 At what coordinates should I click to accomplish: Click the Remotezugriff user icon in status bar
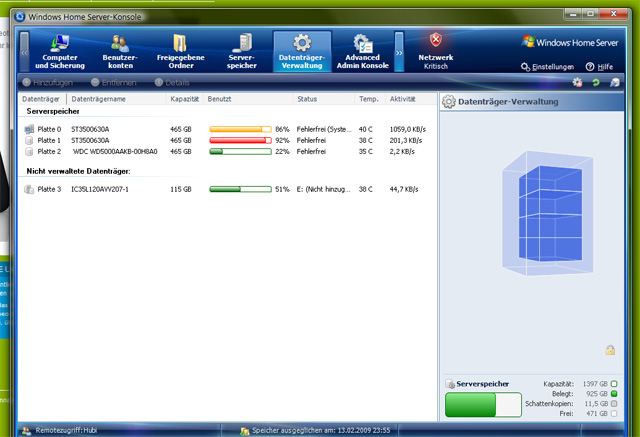pyautogui.click(x=27, y=430)
